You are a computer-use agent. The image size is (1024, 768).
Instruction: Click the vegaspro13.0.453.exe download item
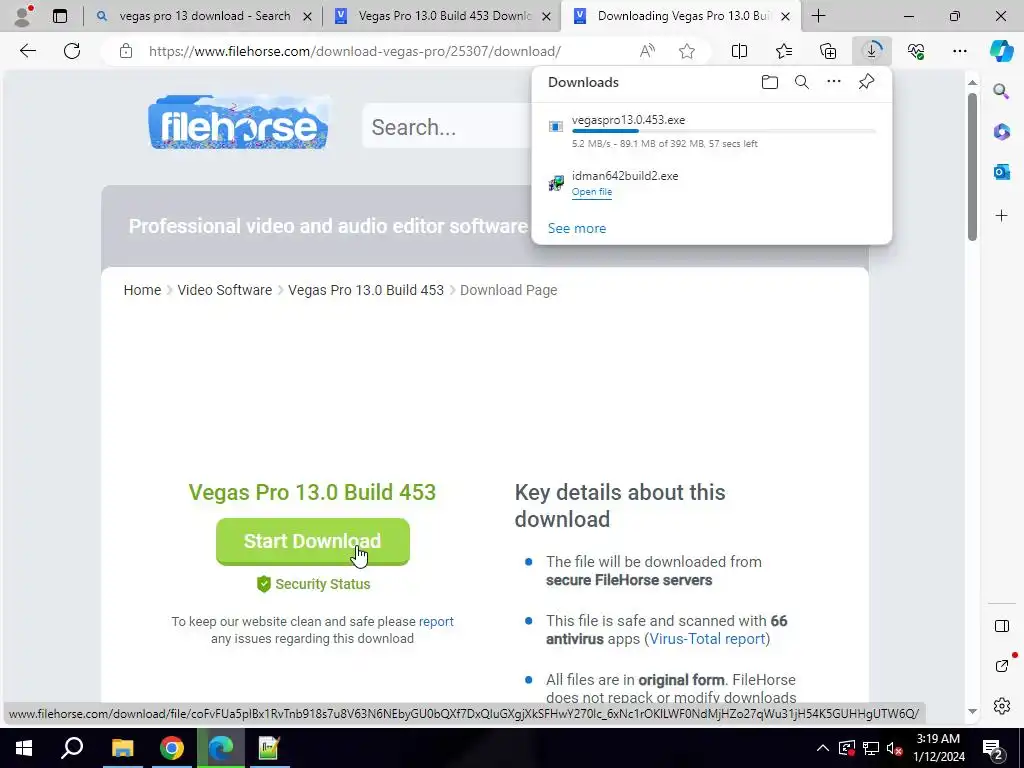tap(712, 131)
